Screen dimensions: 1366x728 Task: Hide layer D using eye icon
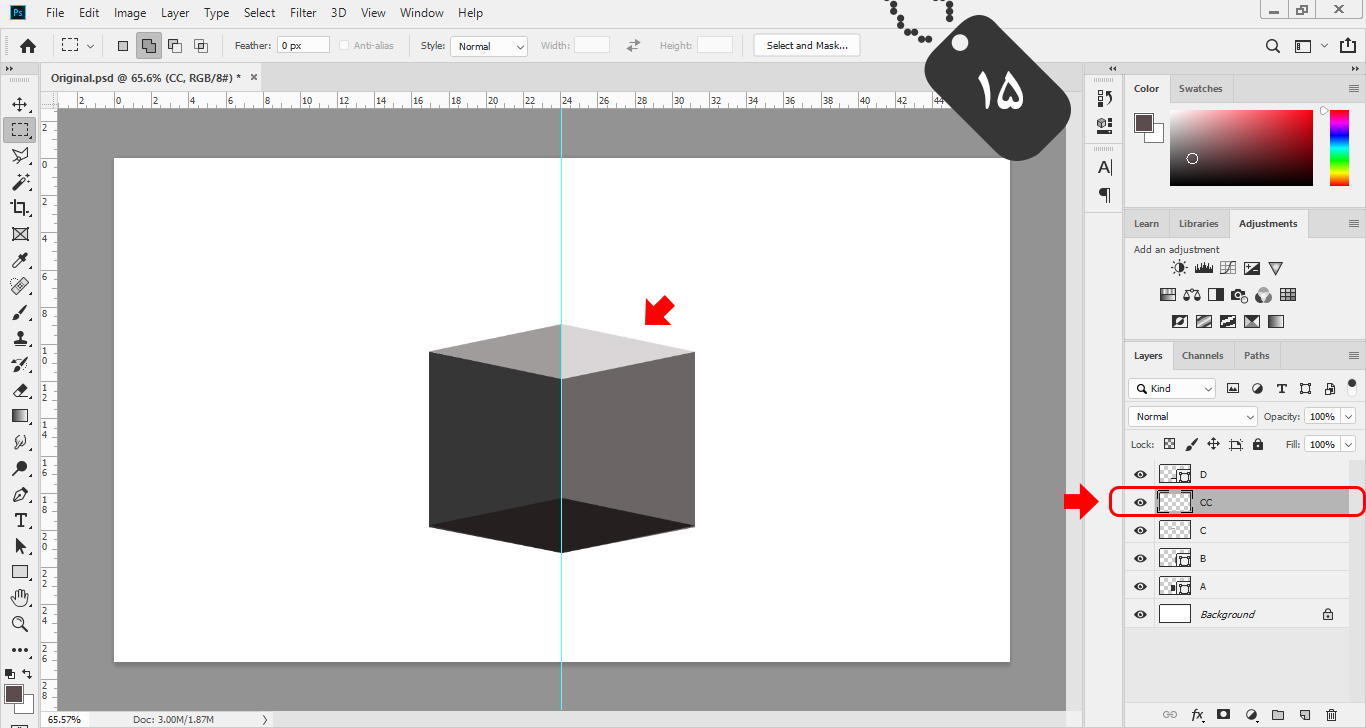pos(1141,474)
